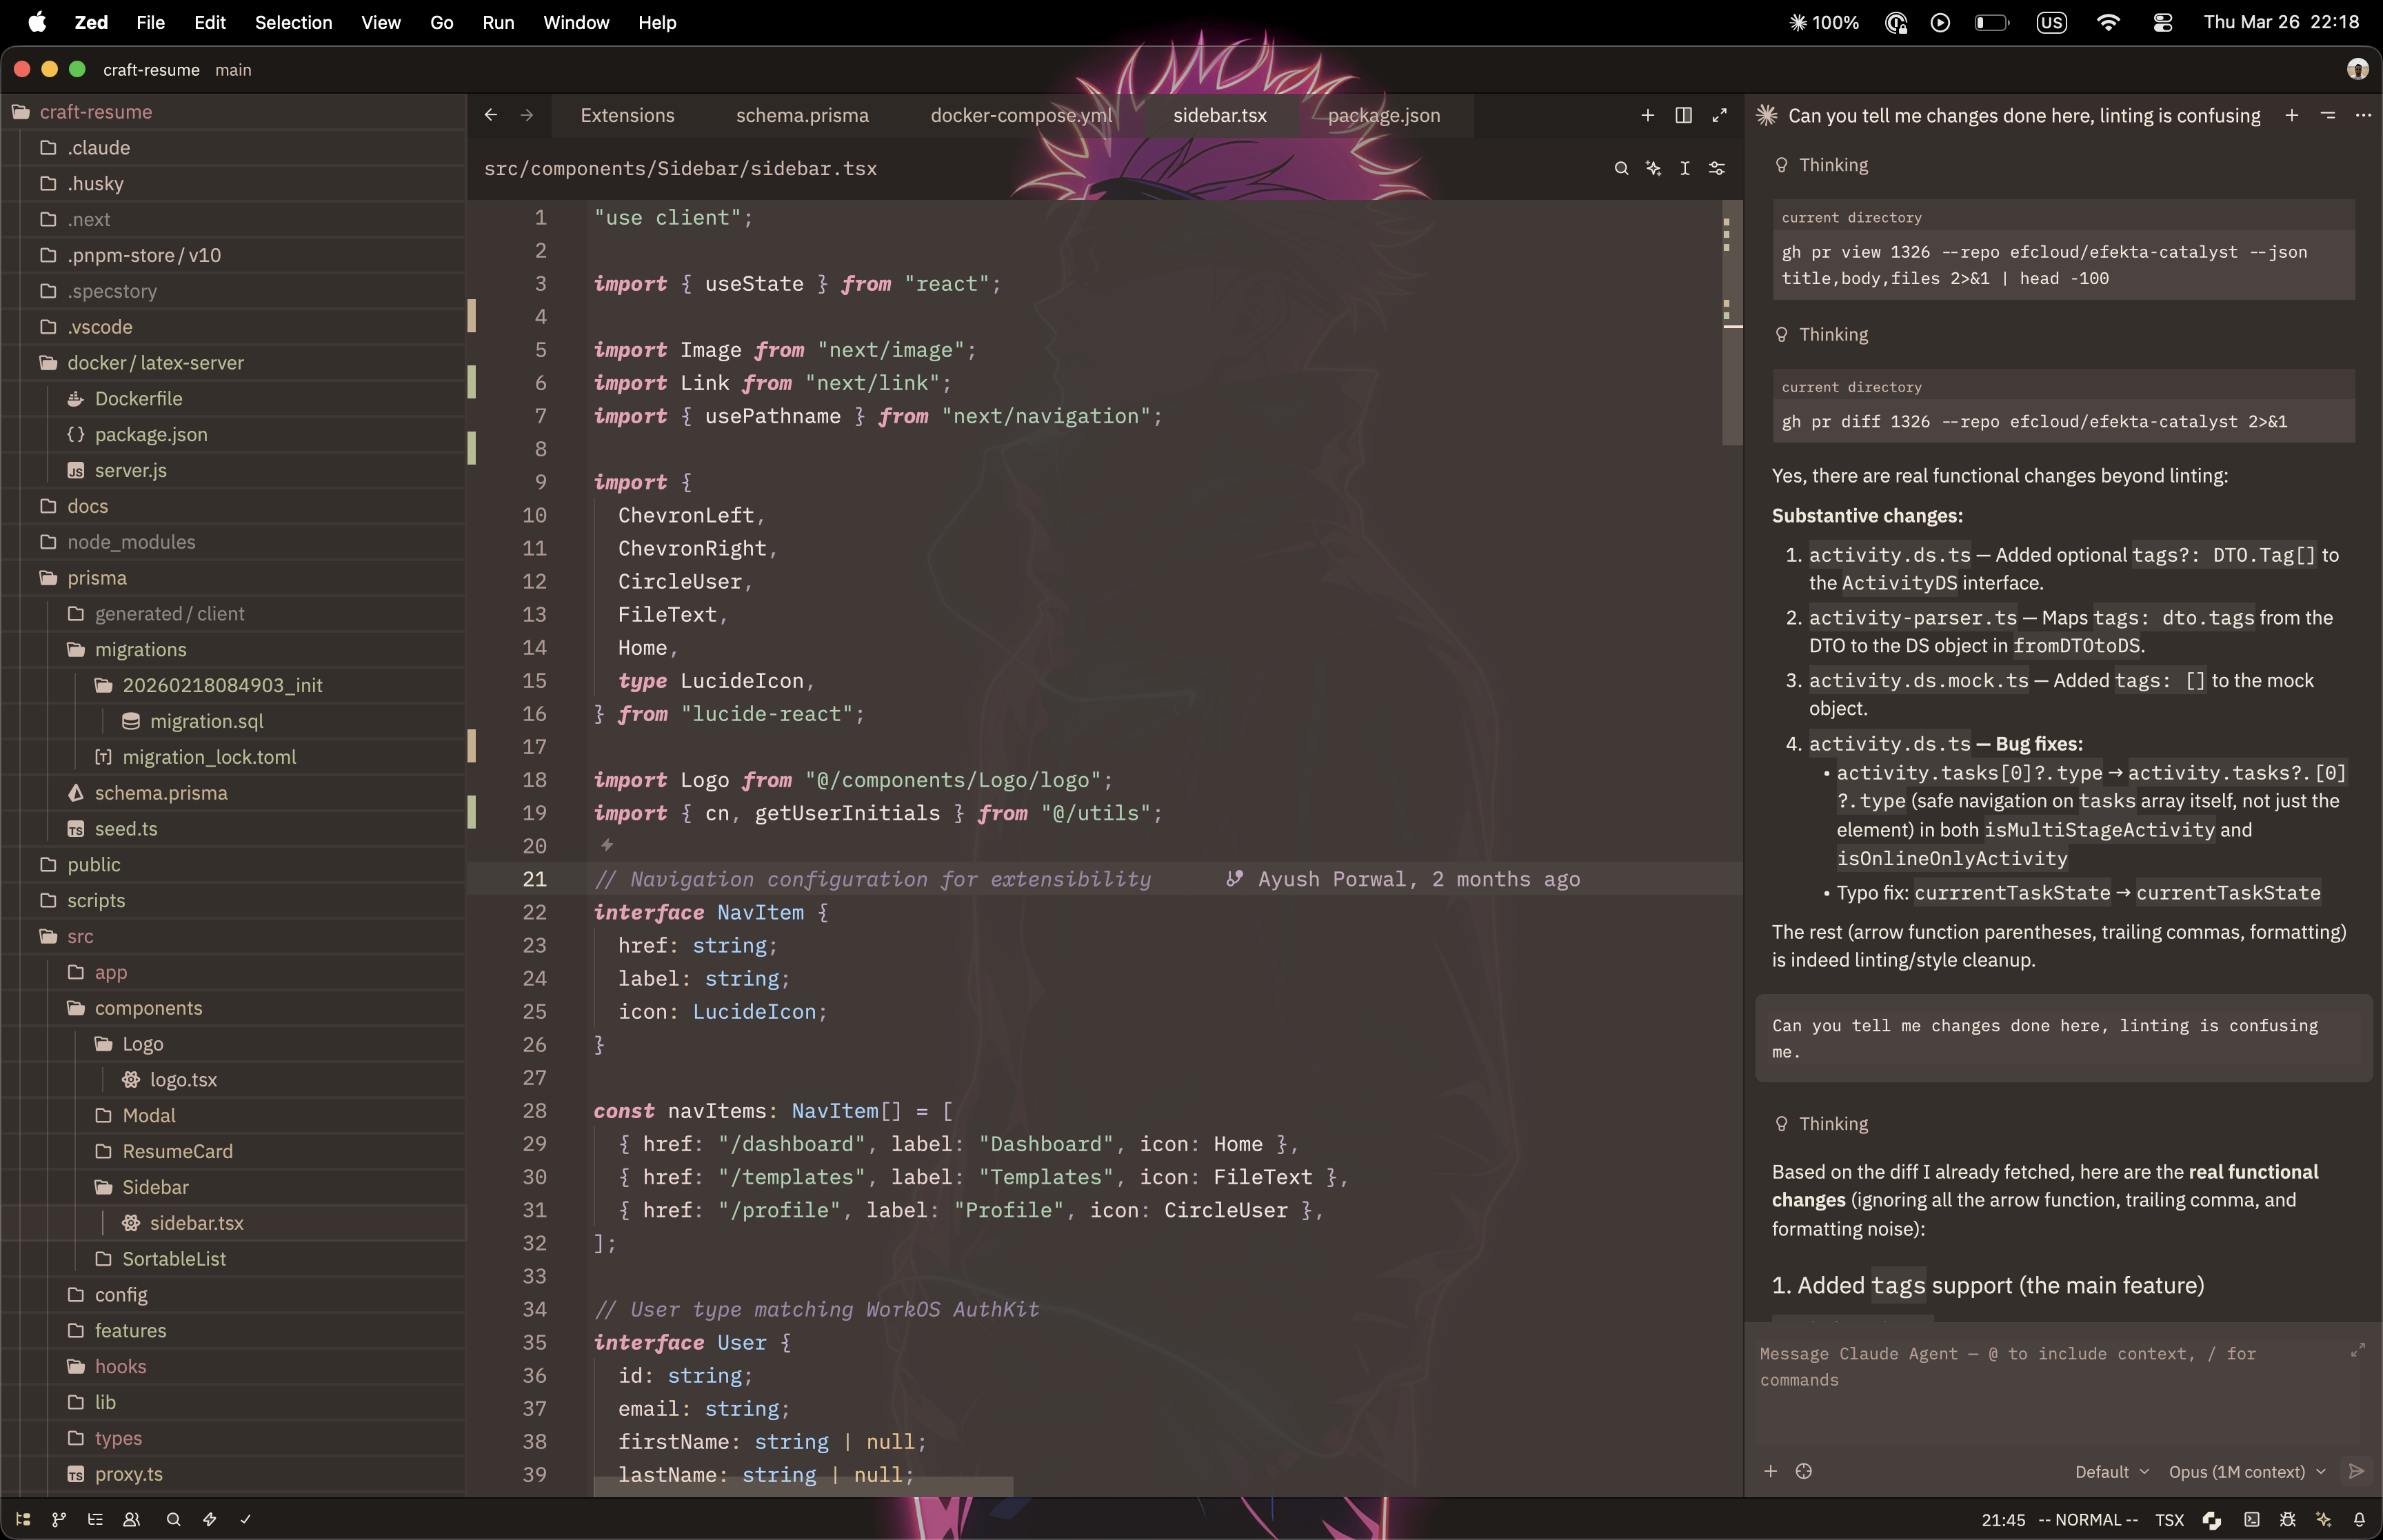Open the Git panel from status bar

[59, 1519]
